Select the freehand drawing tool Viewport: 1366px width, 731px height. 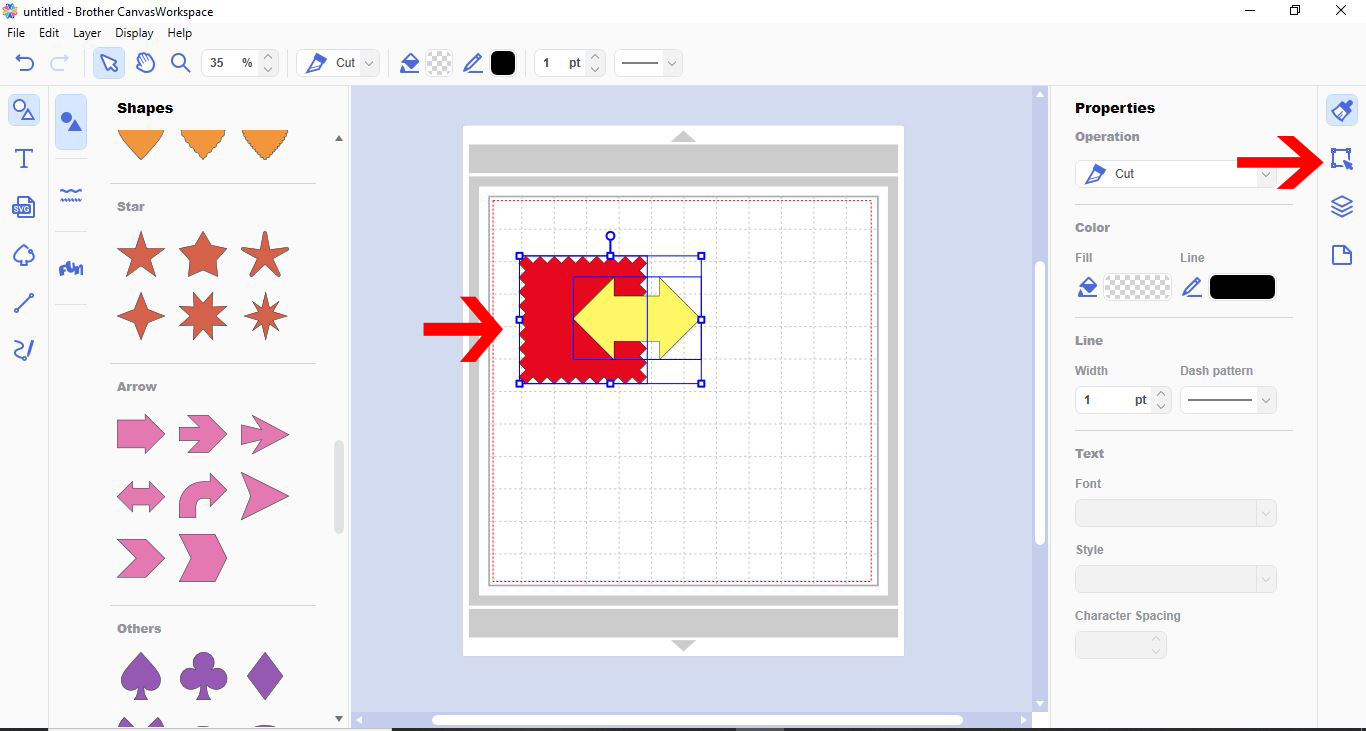pyautogui.click(x=24, y=350)
